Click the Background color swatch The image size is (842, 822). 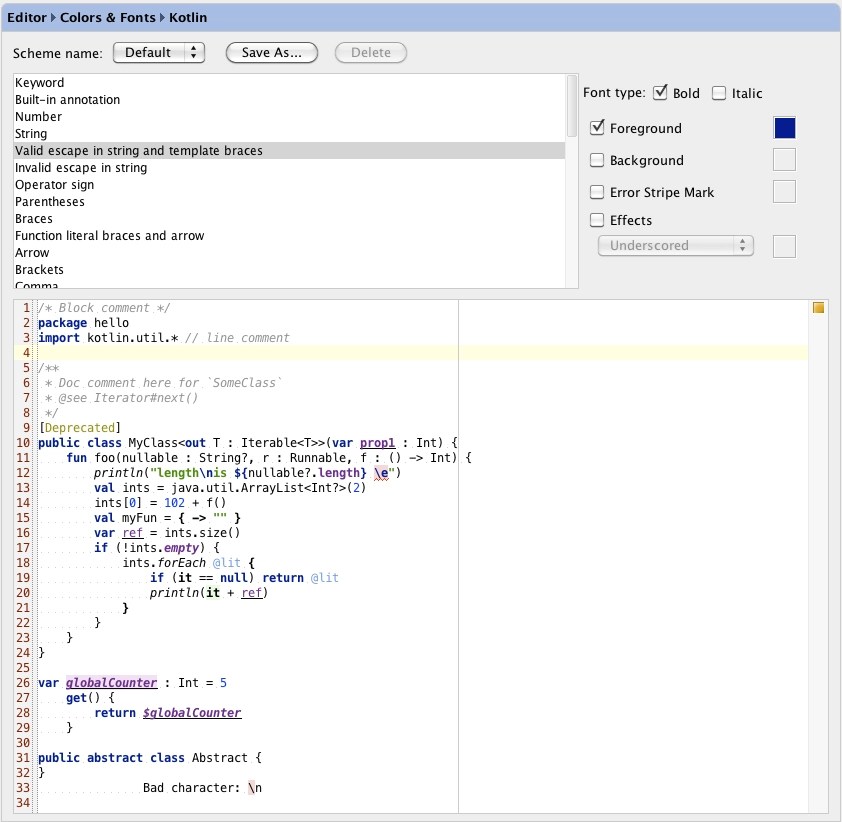[784, 160]
